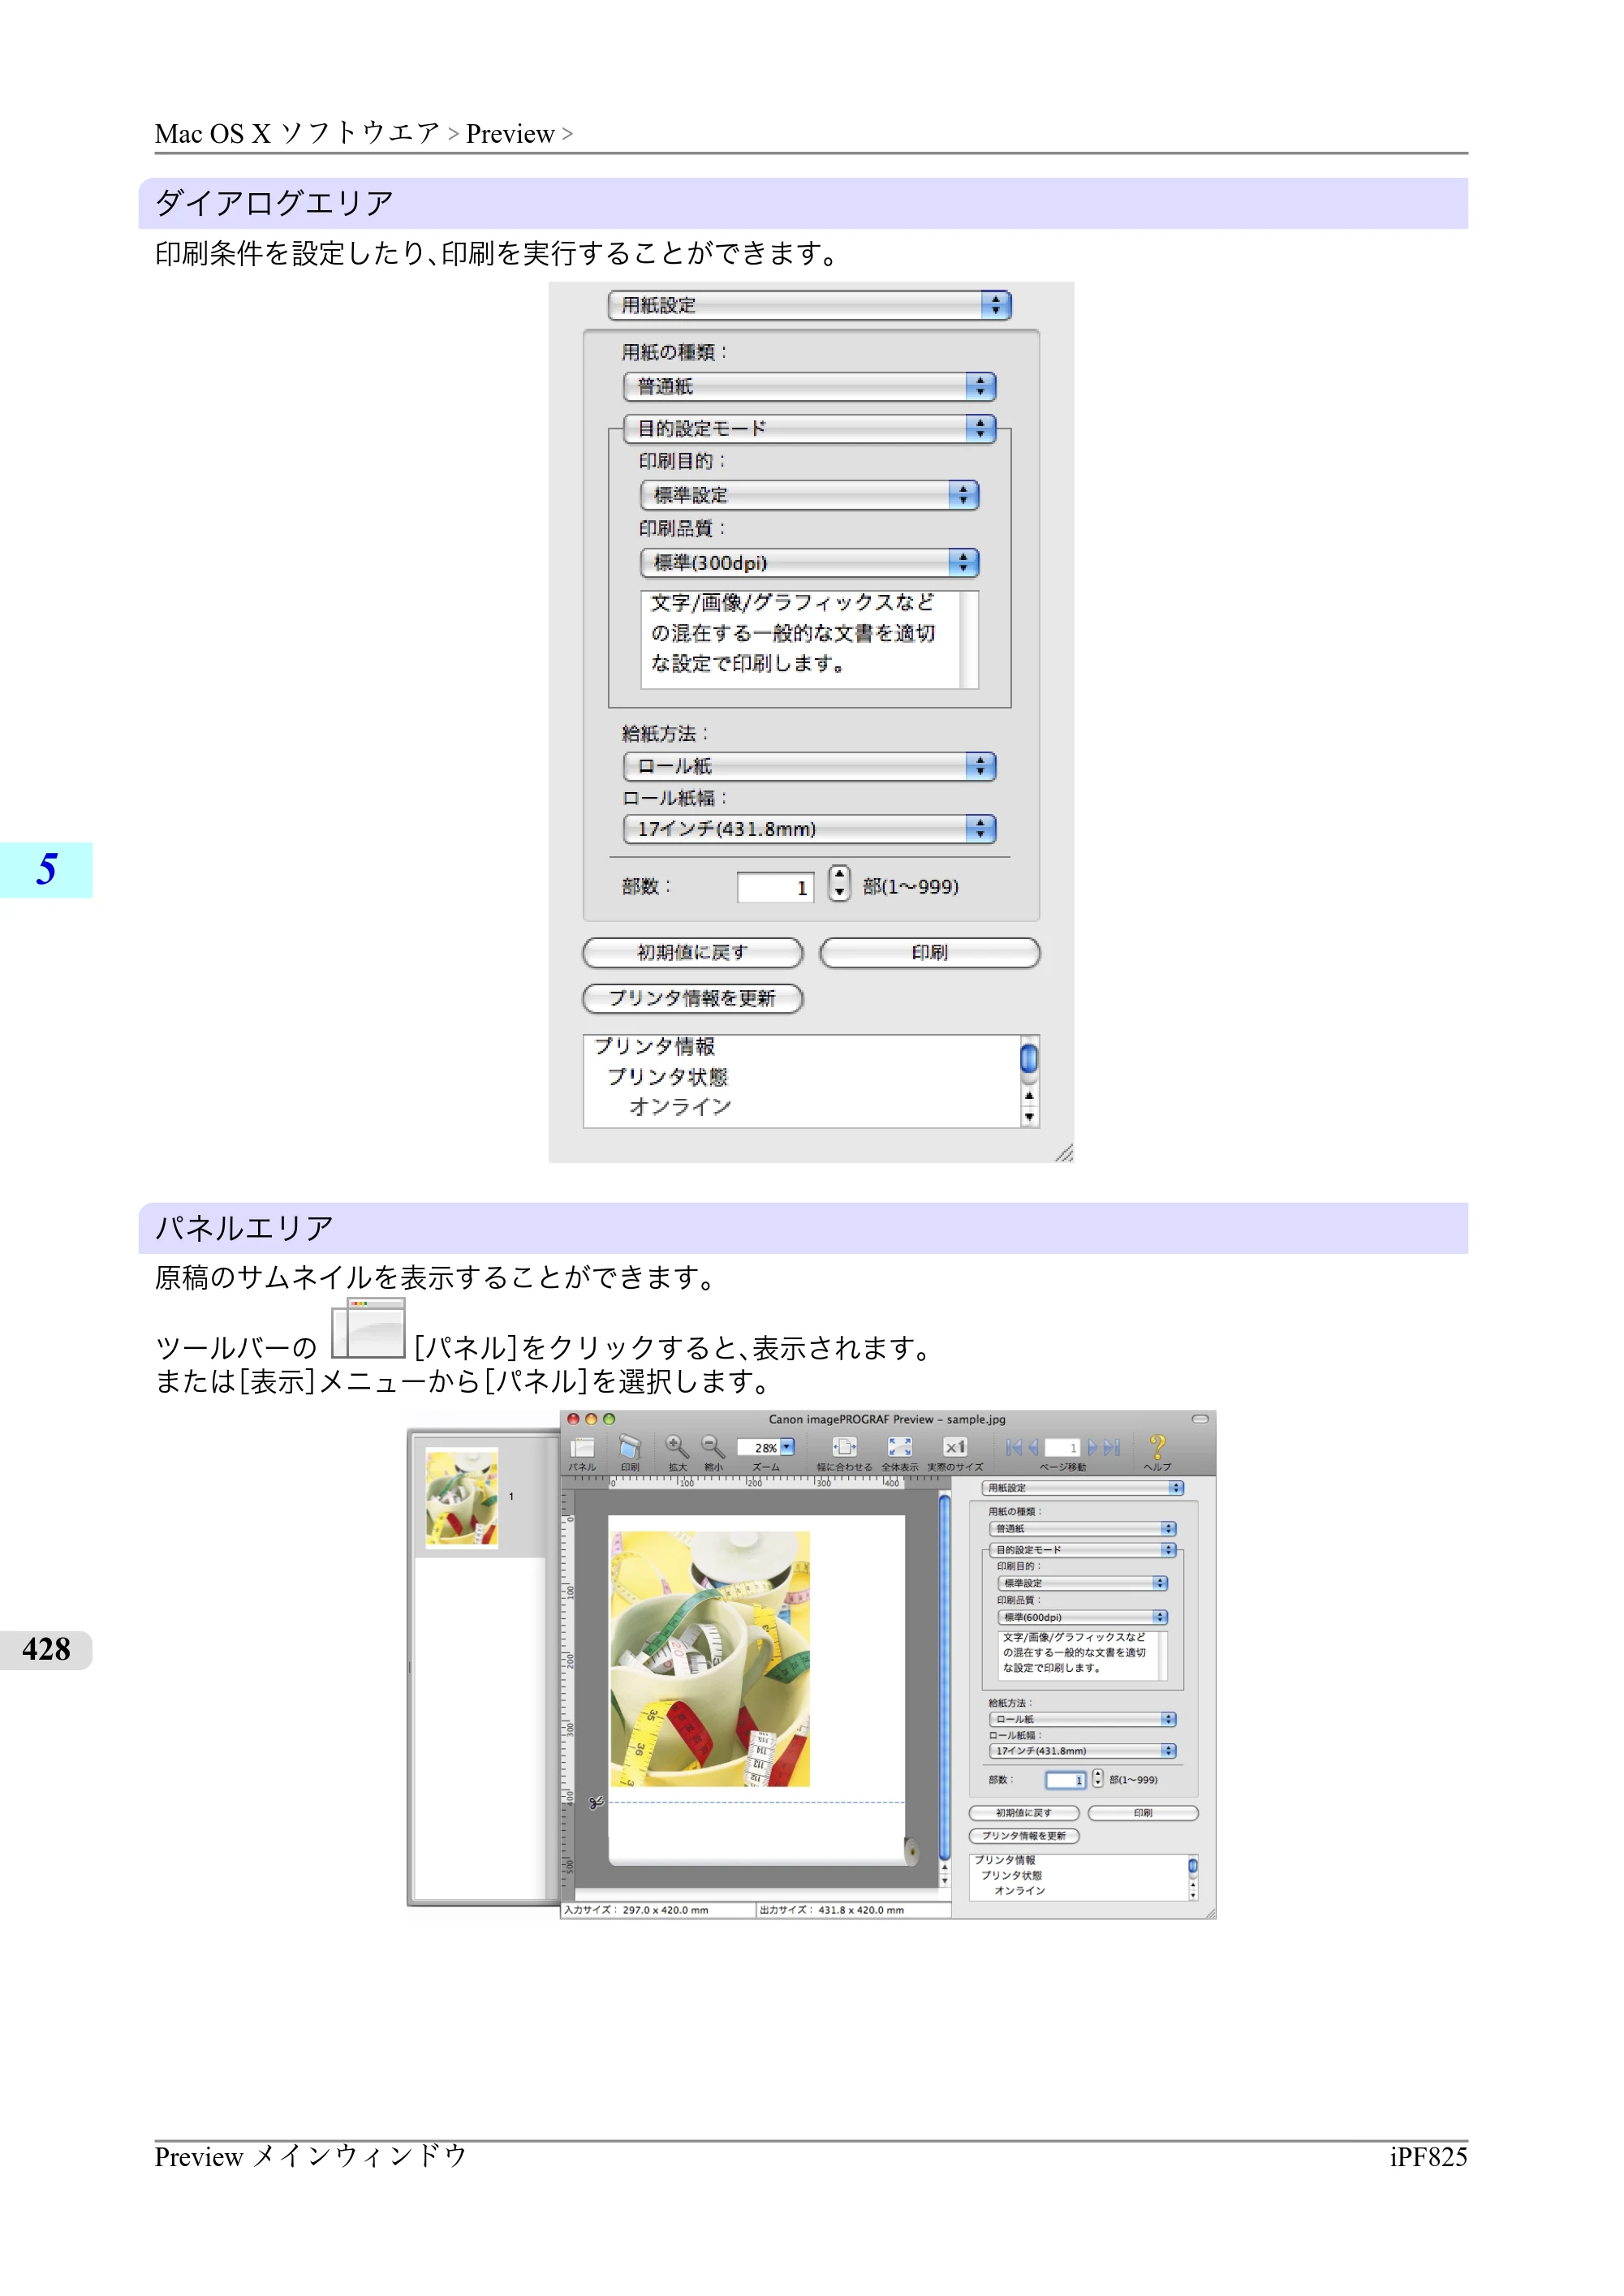The width and height of the screenshot is (1624, 2296).
Task: Click the 実際のサイズ x1 icon
Action: tap(955, 1447)
